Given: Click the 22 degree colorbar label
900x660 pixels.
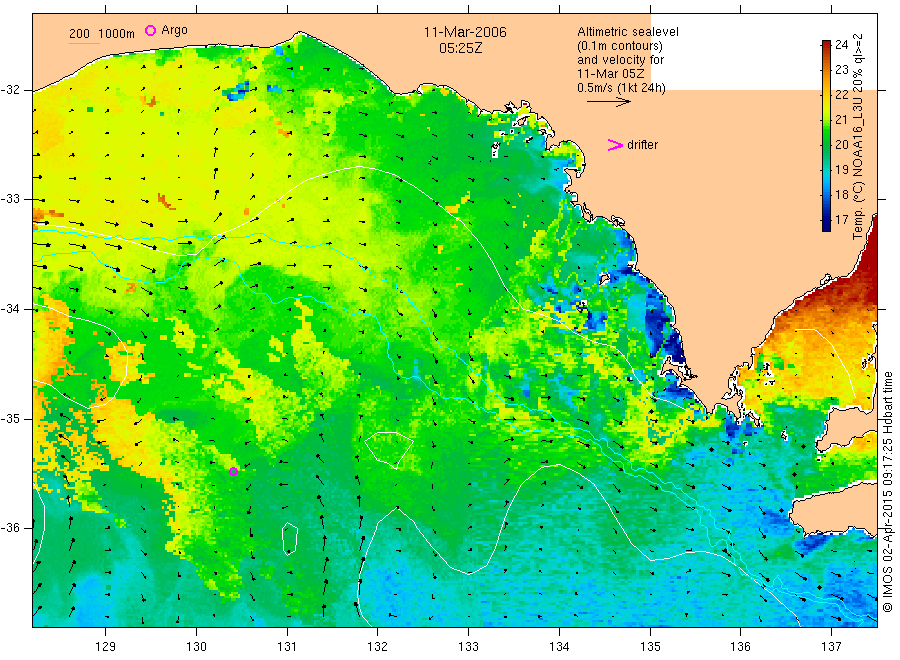Looking at the screenshot, I should click(x=841, y=95).
